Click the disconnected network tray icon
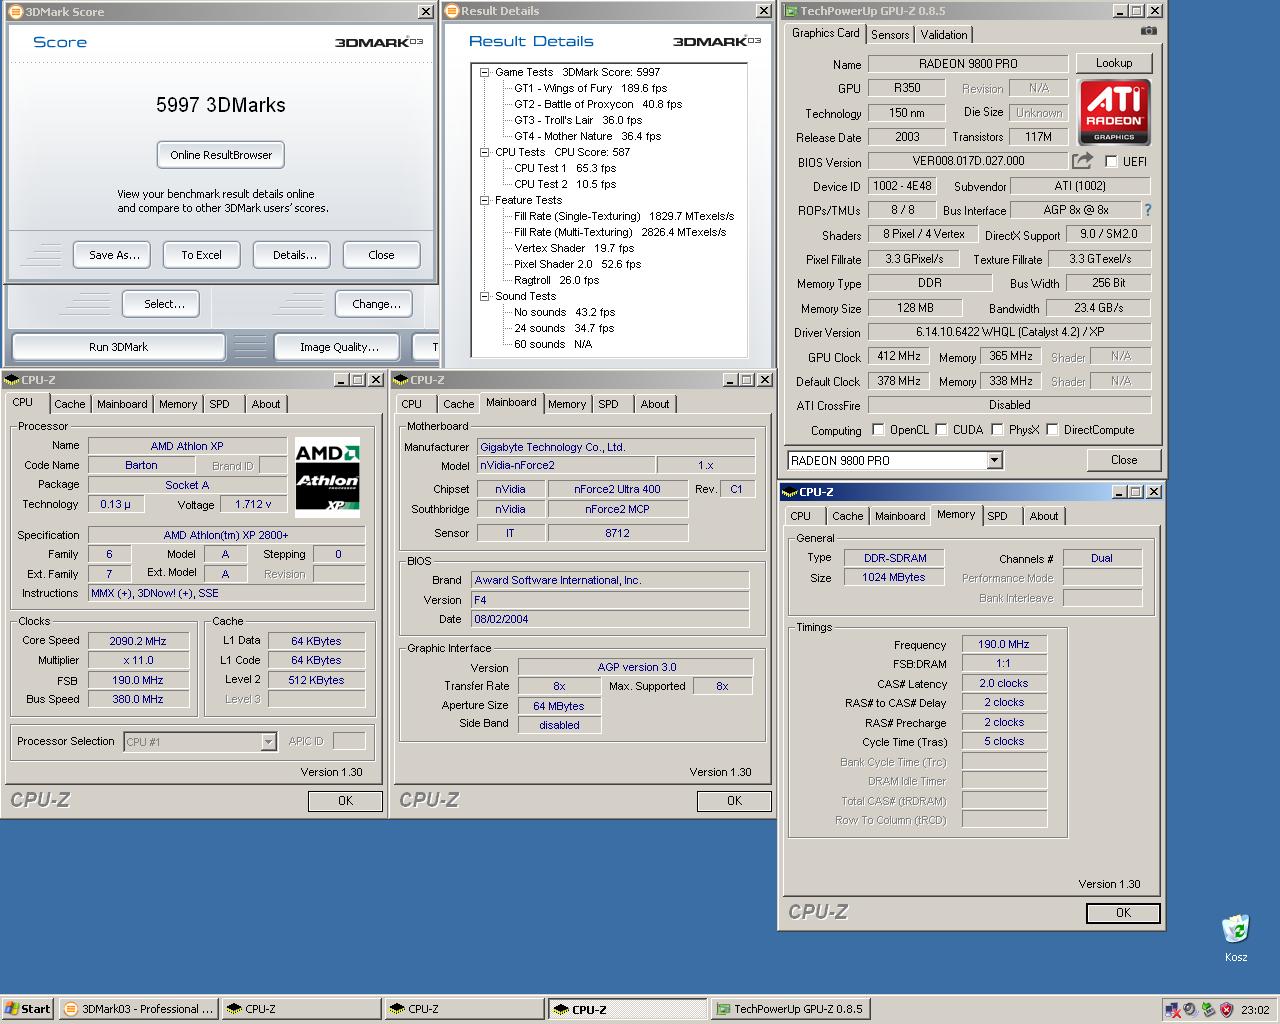This screenshot has height=1024, width=1280. [1172, 1009]
